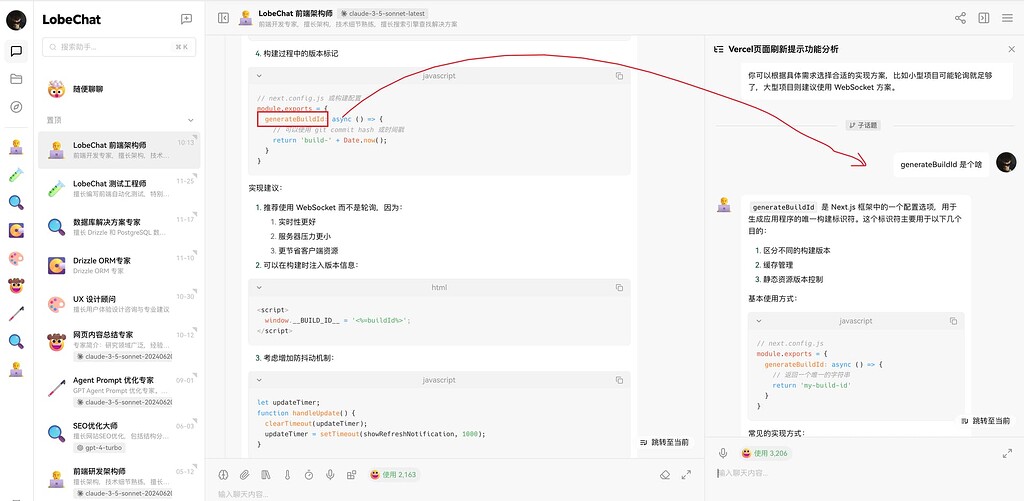Open the agent avatar beside the chat title

246,18
